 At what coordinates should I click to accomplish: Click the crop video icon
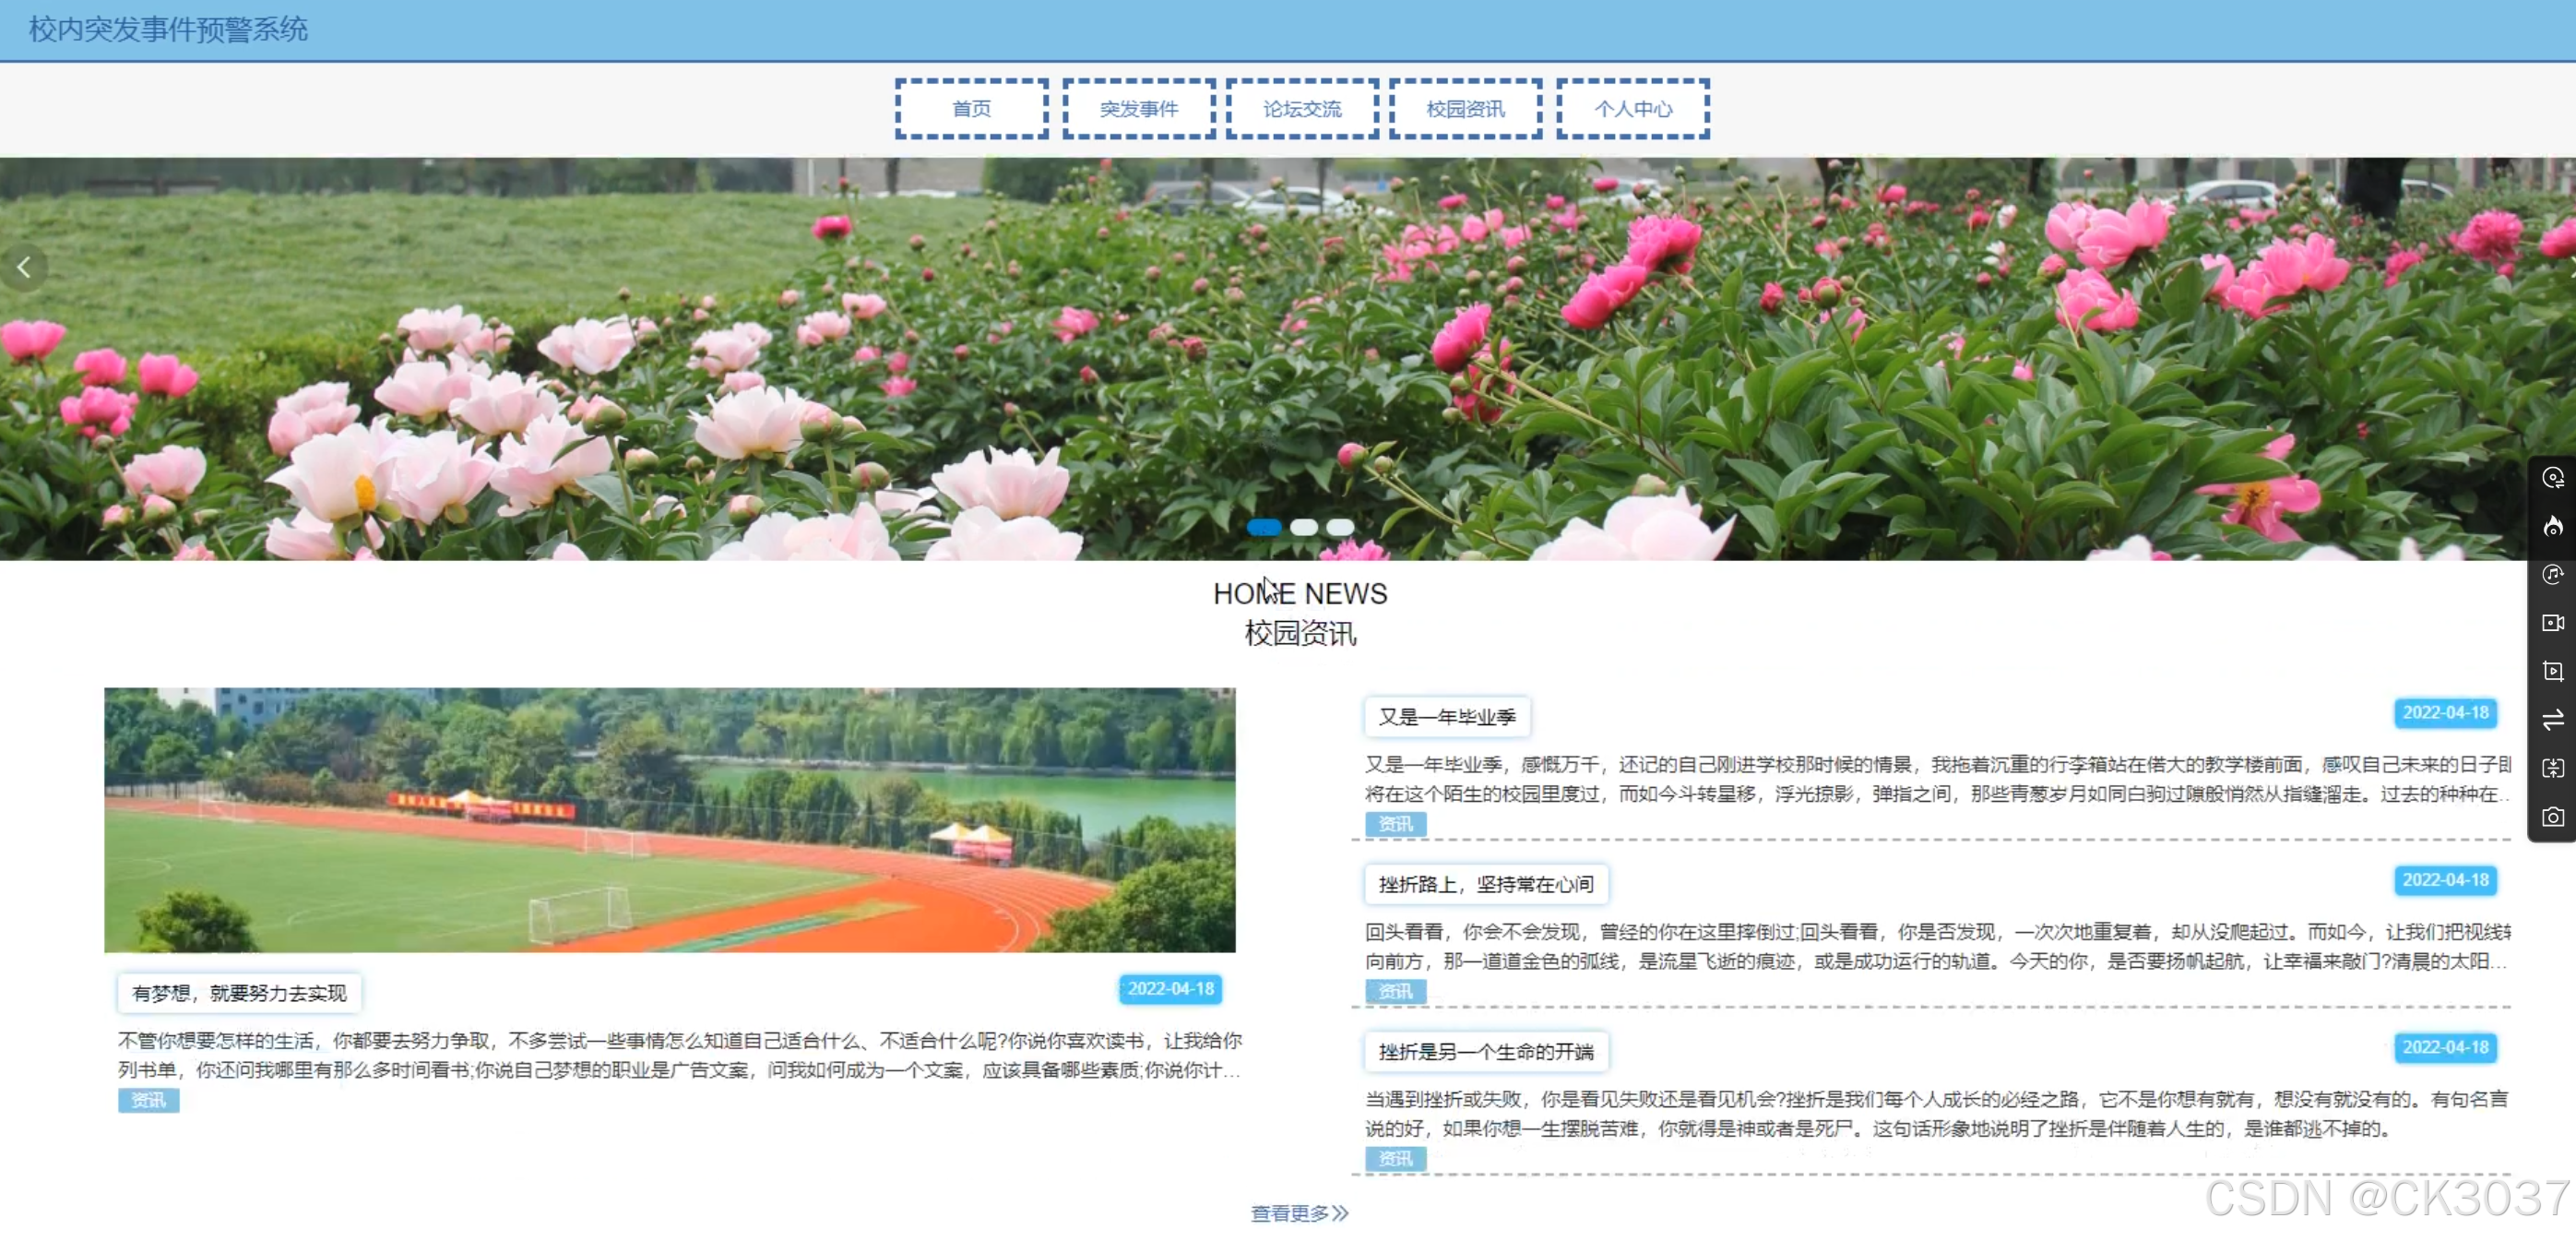click(2552, 671)
